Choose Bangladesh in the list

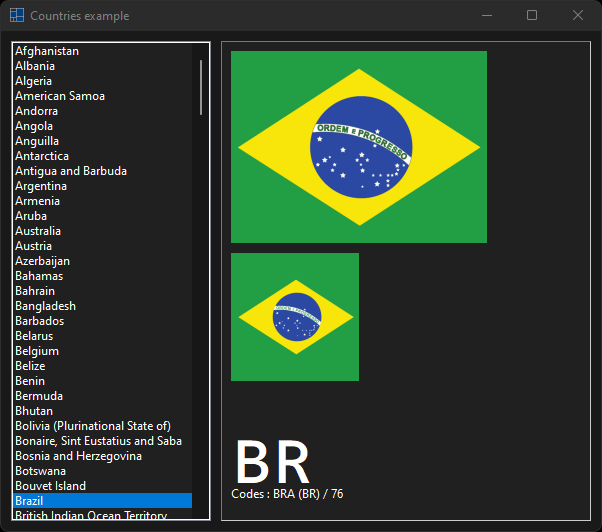103,306
